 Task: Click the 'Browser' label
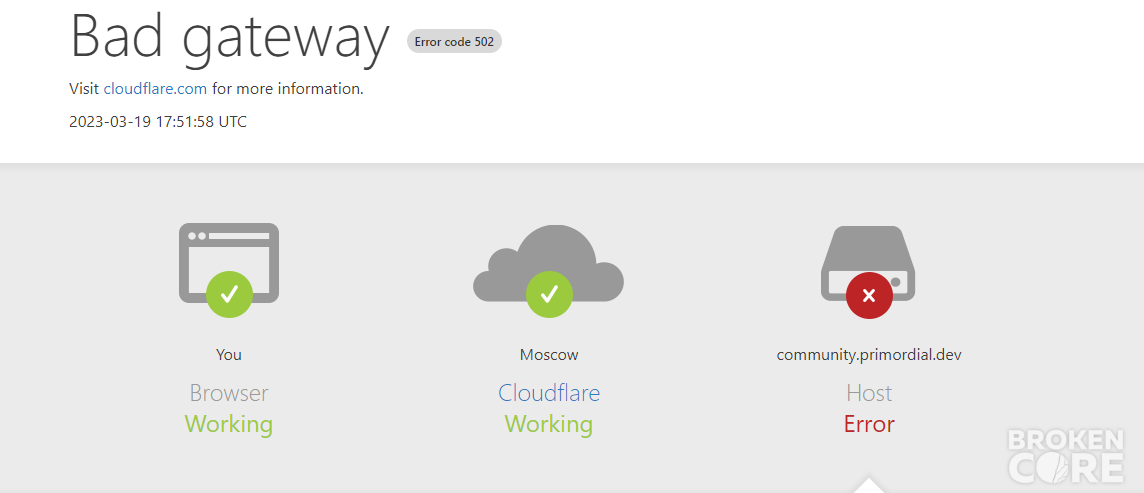tap(229, 393)
